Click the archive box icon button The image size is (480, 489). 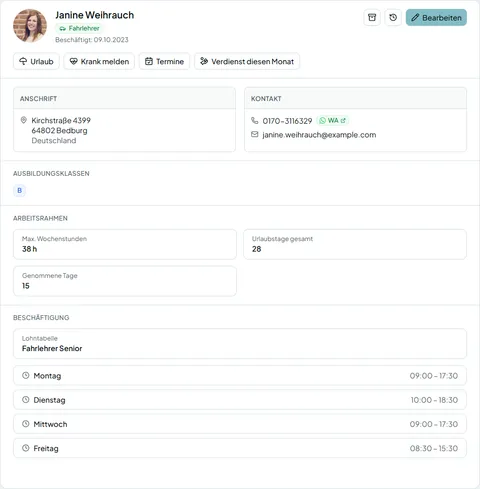372,17
